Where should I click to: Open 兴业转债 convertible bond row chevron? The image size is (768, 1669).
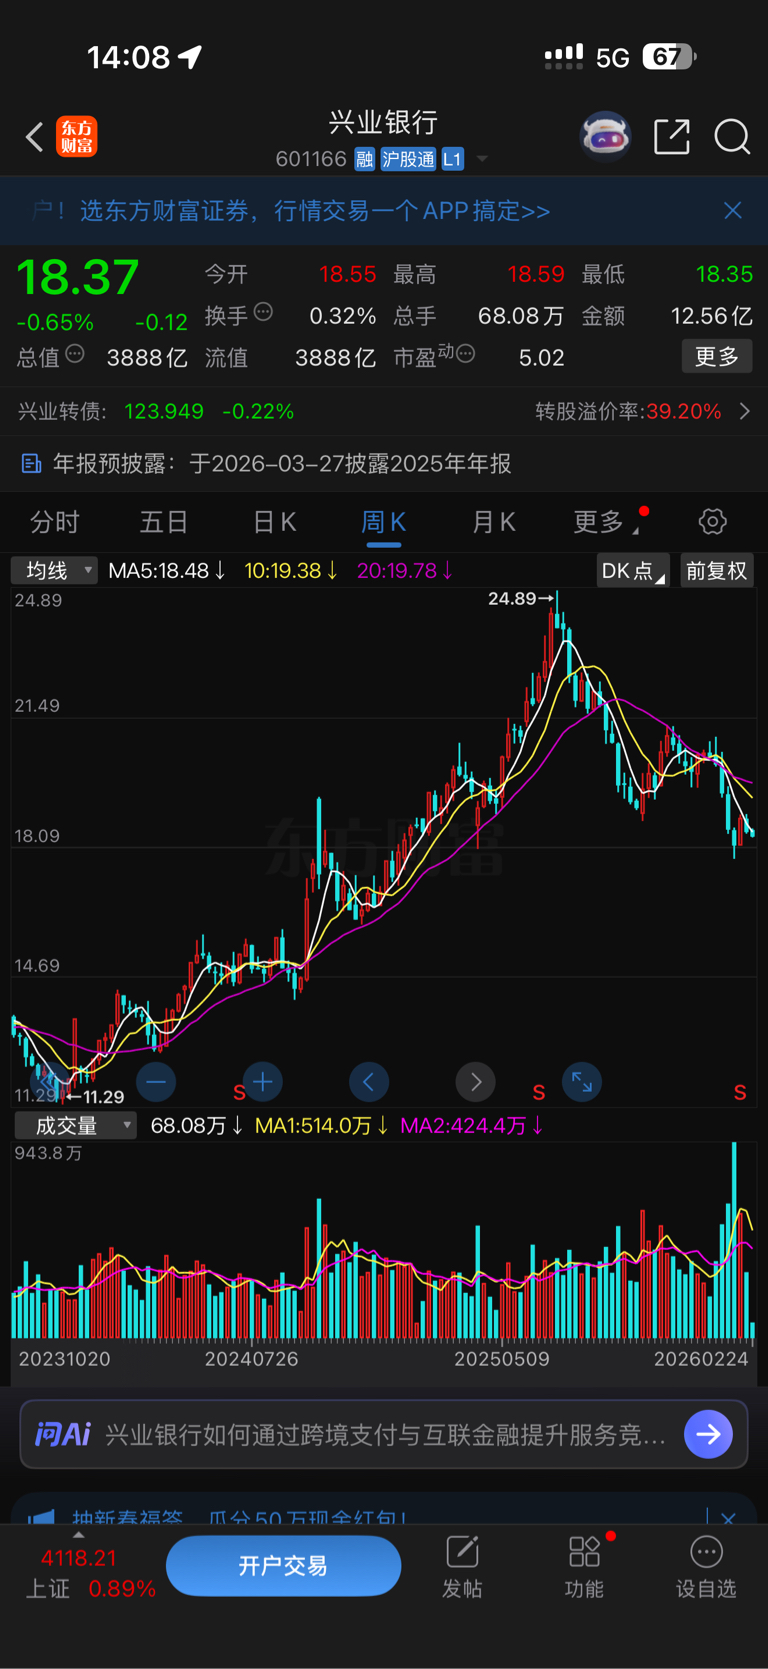tap(744, 411)
